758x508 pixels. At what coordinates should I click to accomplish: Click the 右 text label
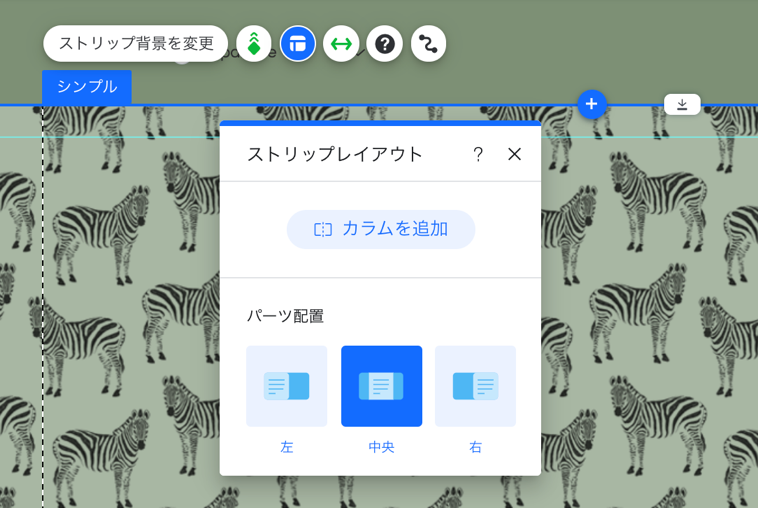[x=476, y=447]
